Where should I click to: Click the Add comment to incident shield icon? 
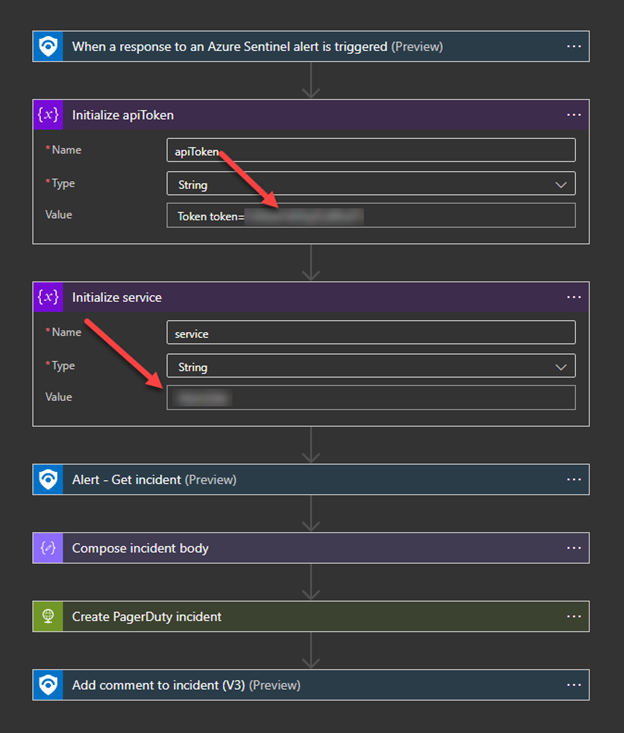(48, 685)
